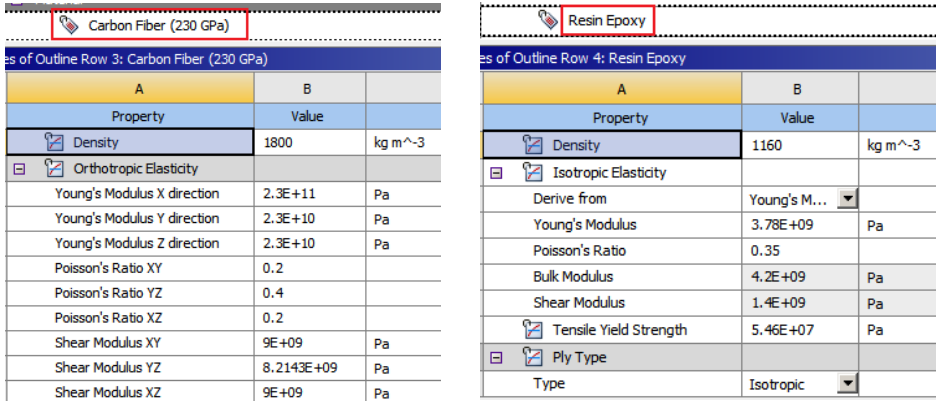The height and width of the screenshot is (405, 942).
Task: Click the Resin Epoxy material tag icon
Action: tap(548, 20)
